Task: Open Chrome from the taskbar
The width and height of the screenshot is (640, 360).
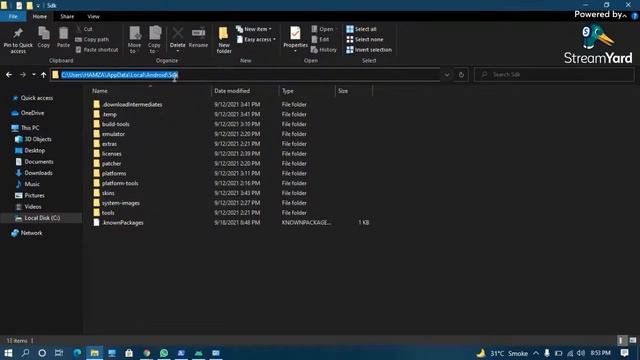Action: pyautogui.click(x=147, y=353)
